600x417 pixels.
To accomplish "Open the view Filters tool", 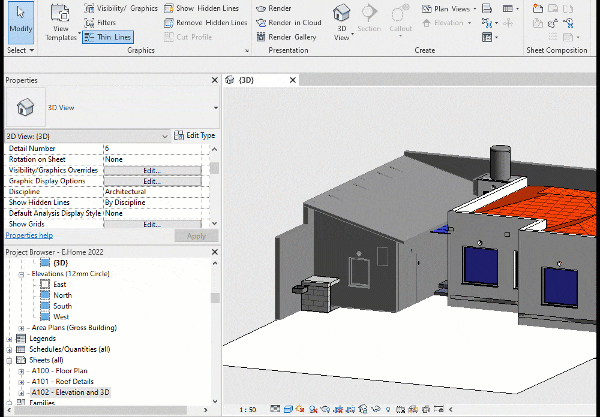I will 100,23.
